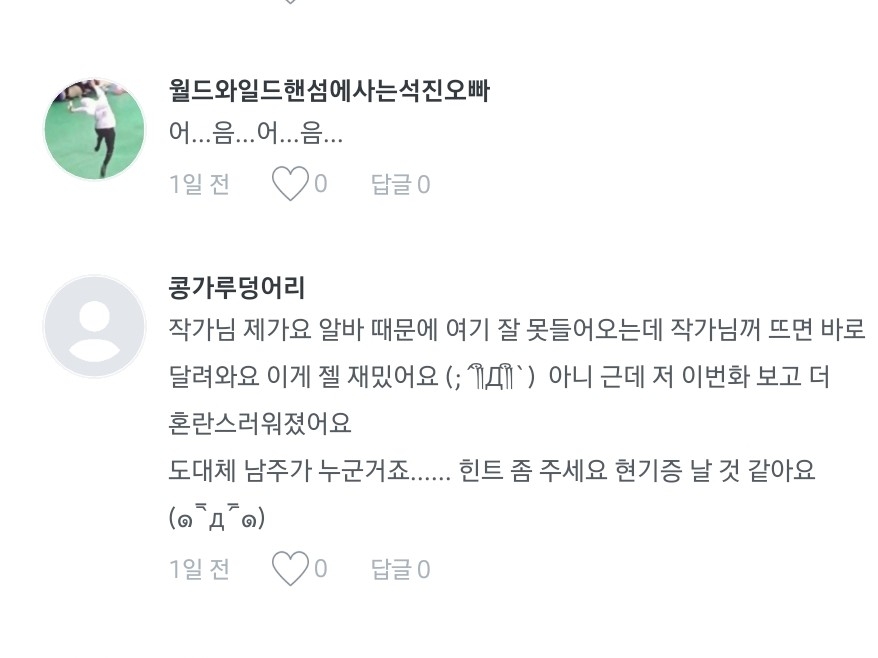Screen dimensions: 878x658
Task: Click the phrase 힌트 좀 주세요
Action: (x=533, y=471)
